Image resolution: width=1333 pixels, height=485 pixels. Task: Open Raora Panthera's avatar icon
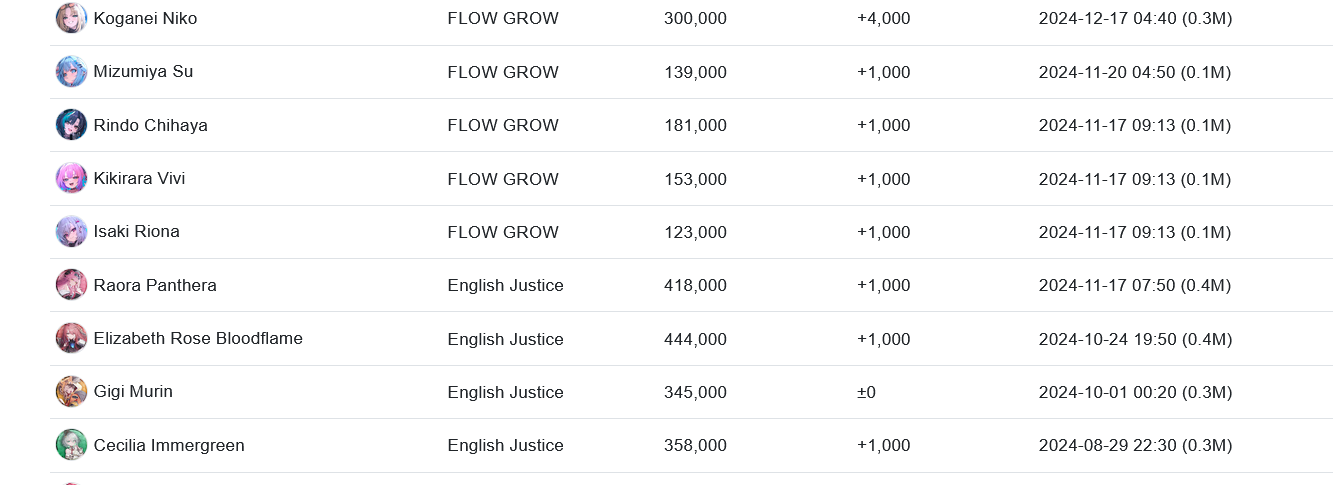click(x=71, y=285)
